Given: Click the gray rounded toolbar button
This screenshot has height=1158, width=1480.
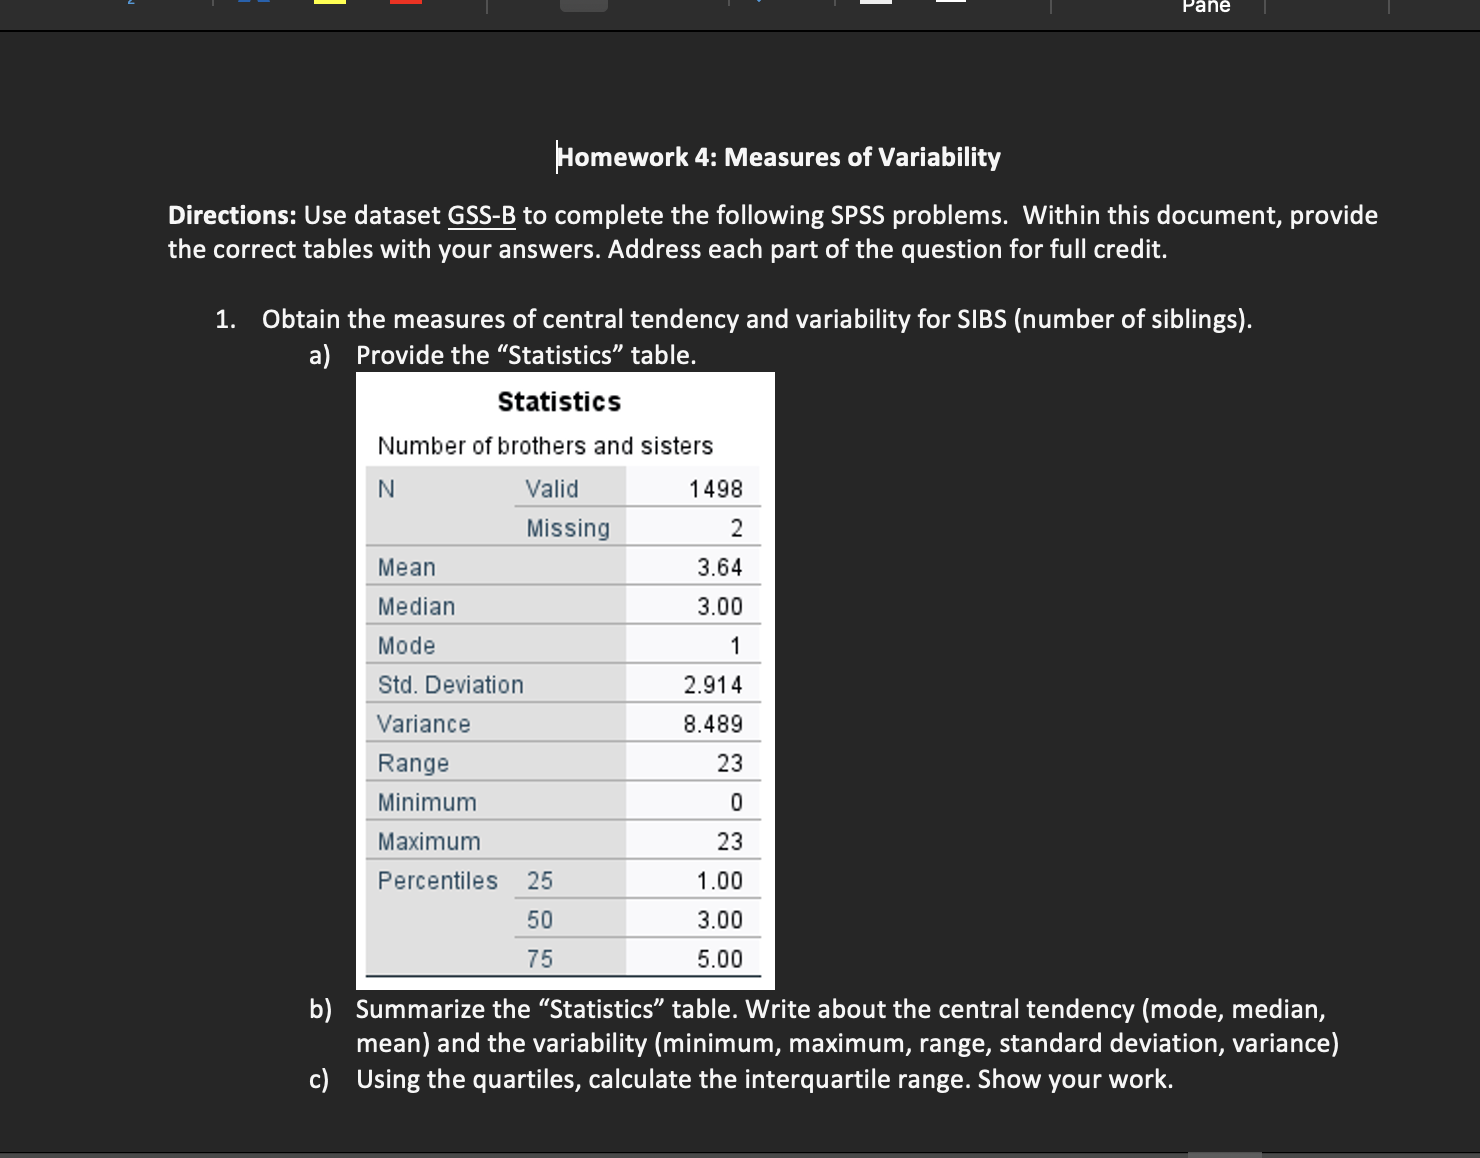Looking at the screenshot, I should (585, 5).
